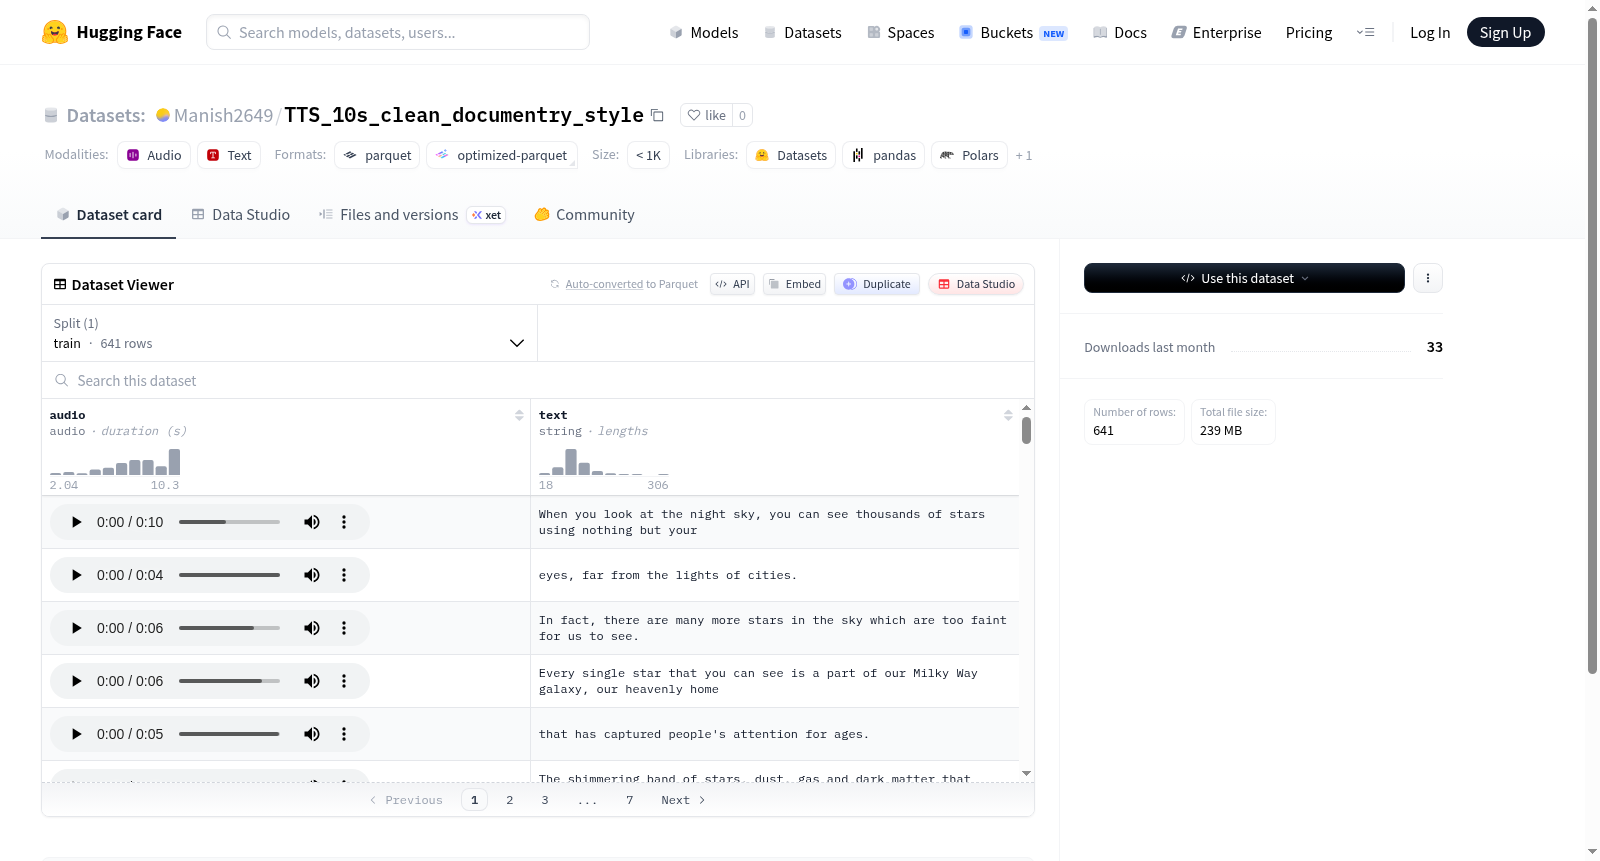Expand the Split train dropdown
This screenshot has width=1600, height=861.
click(x=289, y=333)
